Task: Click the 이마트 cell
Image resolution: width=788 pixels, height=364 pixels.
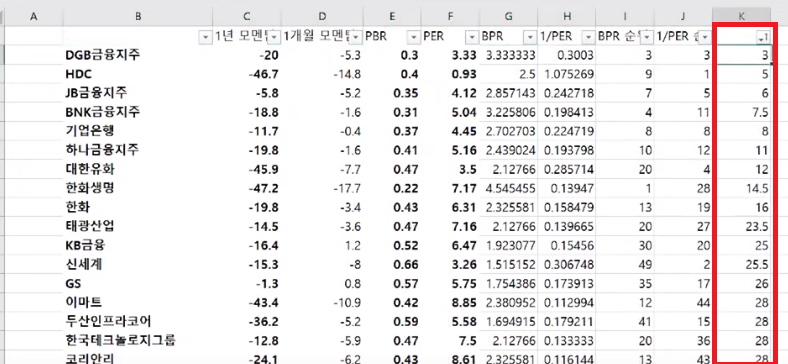Action: click(138, 303)
